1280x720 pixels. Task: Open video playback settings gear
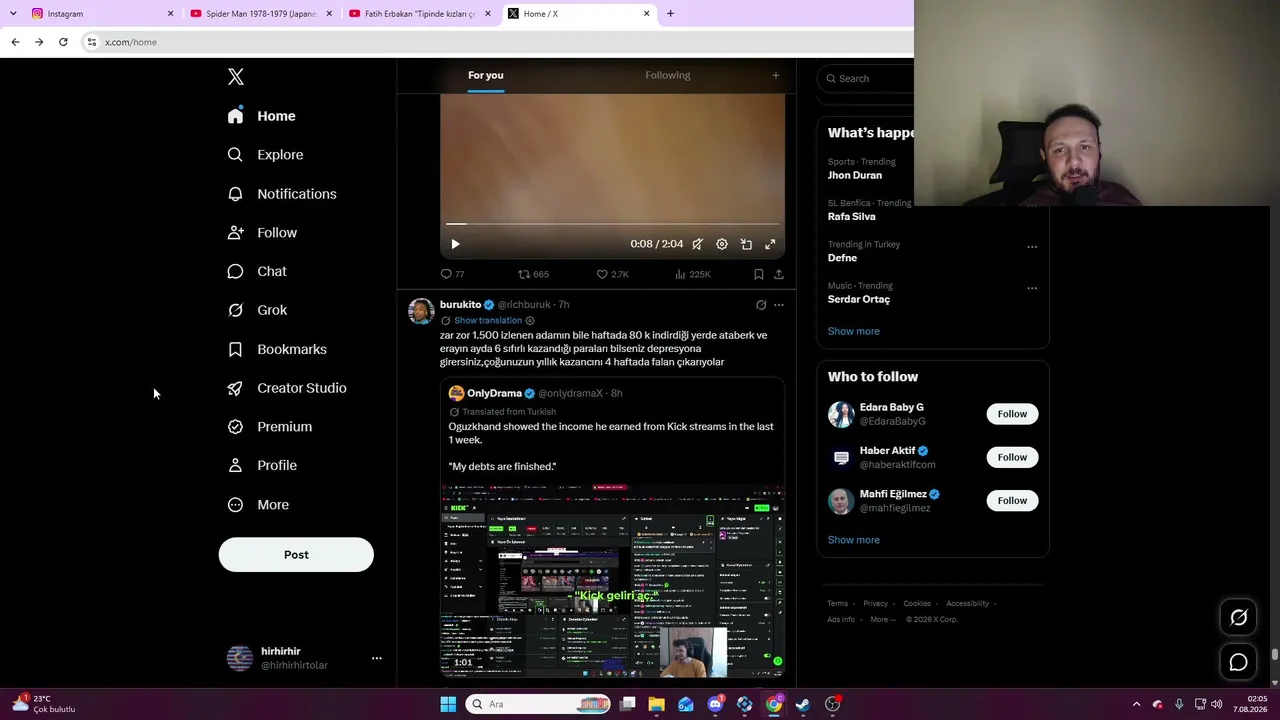(722, 244)
